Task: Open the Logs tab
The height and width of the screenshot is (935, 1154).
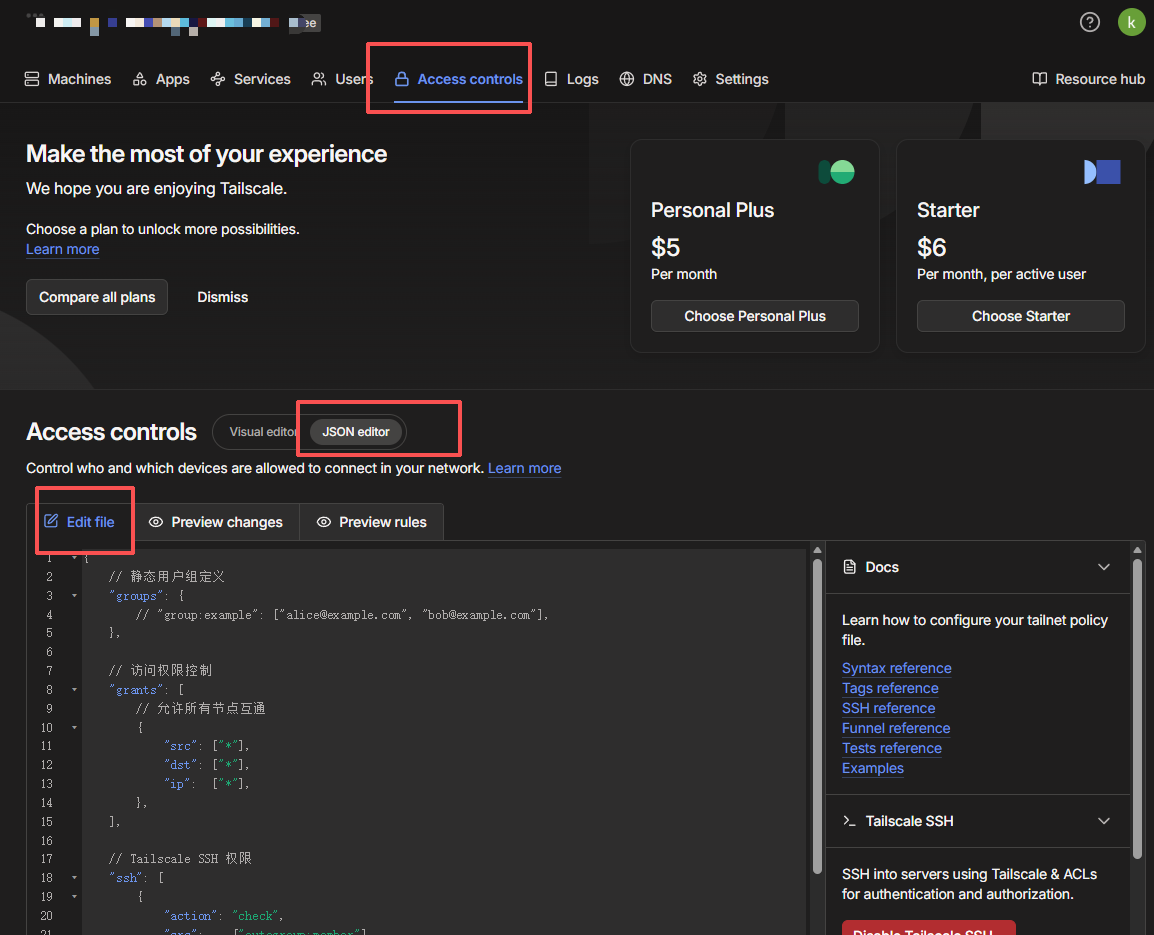Action: [x=571, y=79]
